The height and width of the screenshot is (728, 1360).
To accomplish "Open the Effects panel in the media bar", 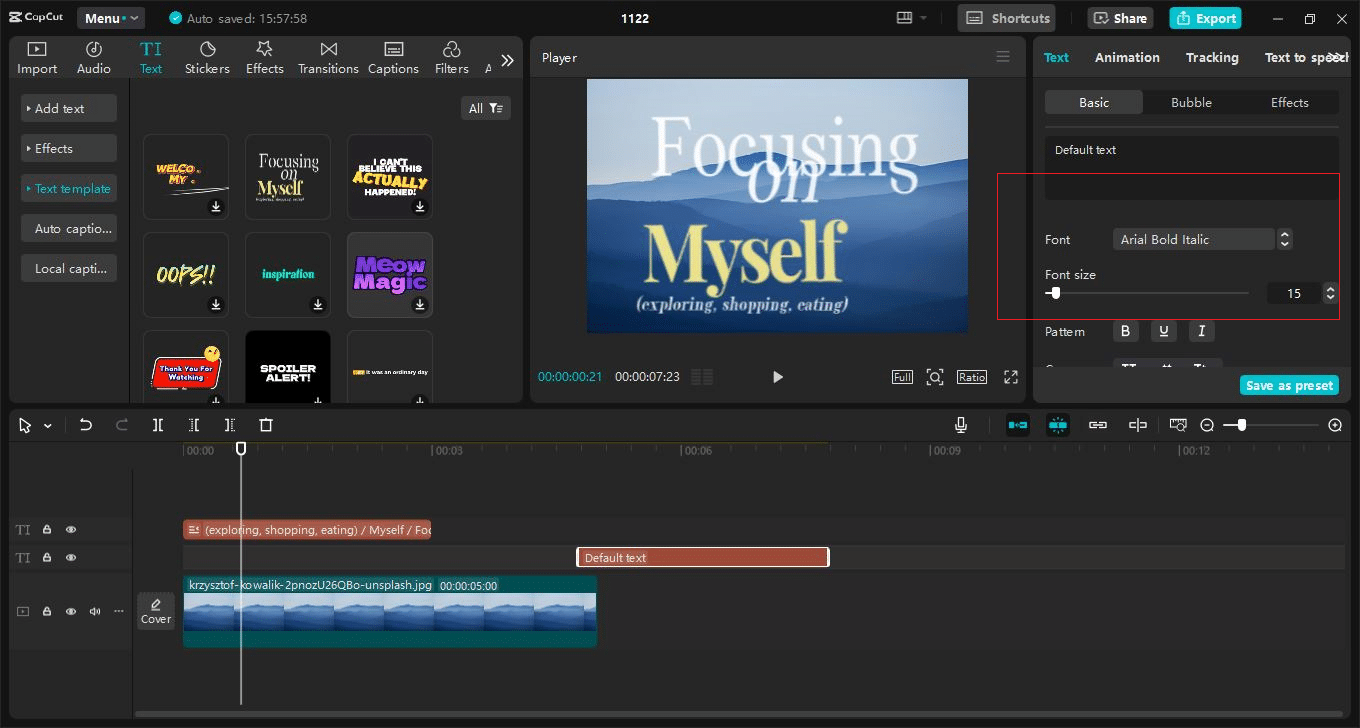I will click(264, 55).
